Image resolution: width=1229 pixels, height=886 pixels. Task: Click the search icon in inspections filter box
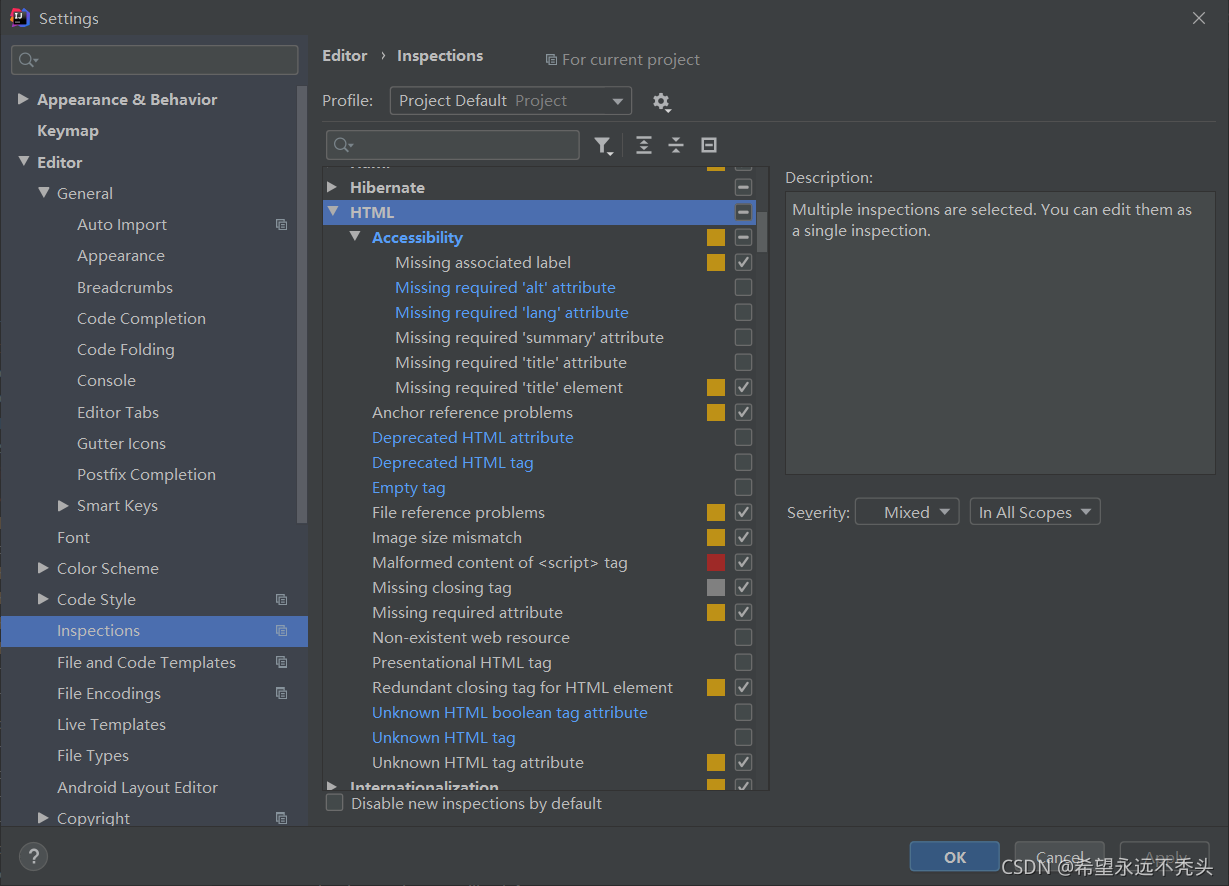(x=343, y=146)
